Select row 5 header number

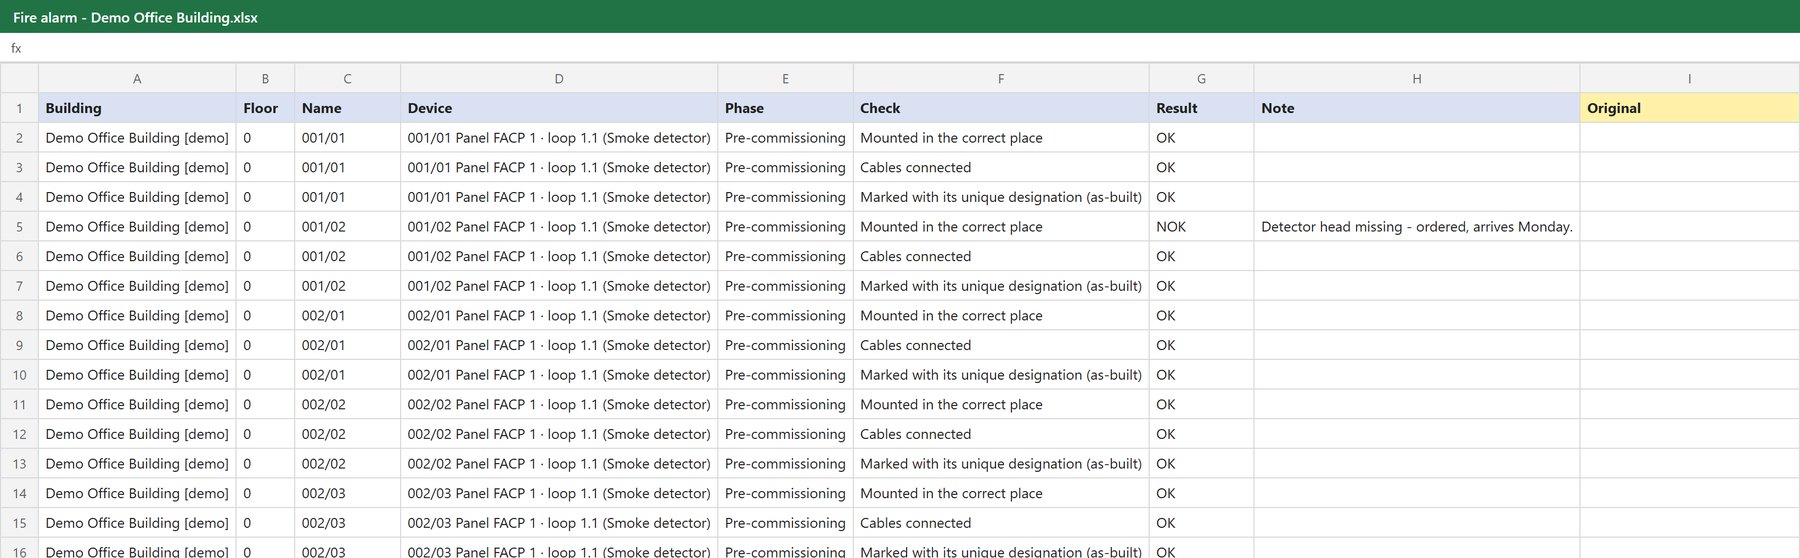tap(19, 227)
